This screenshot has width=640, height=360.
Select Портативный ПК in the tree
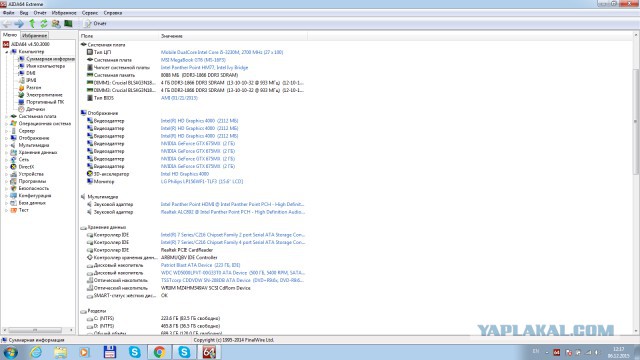tap(41, 102)
